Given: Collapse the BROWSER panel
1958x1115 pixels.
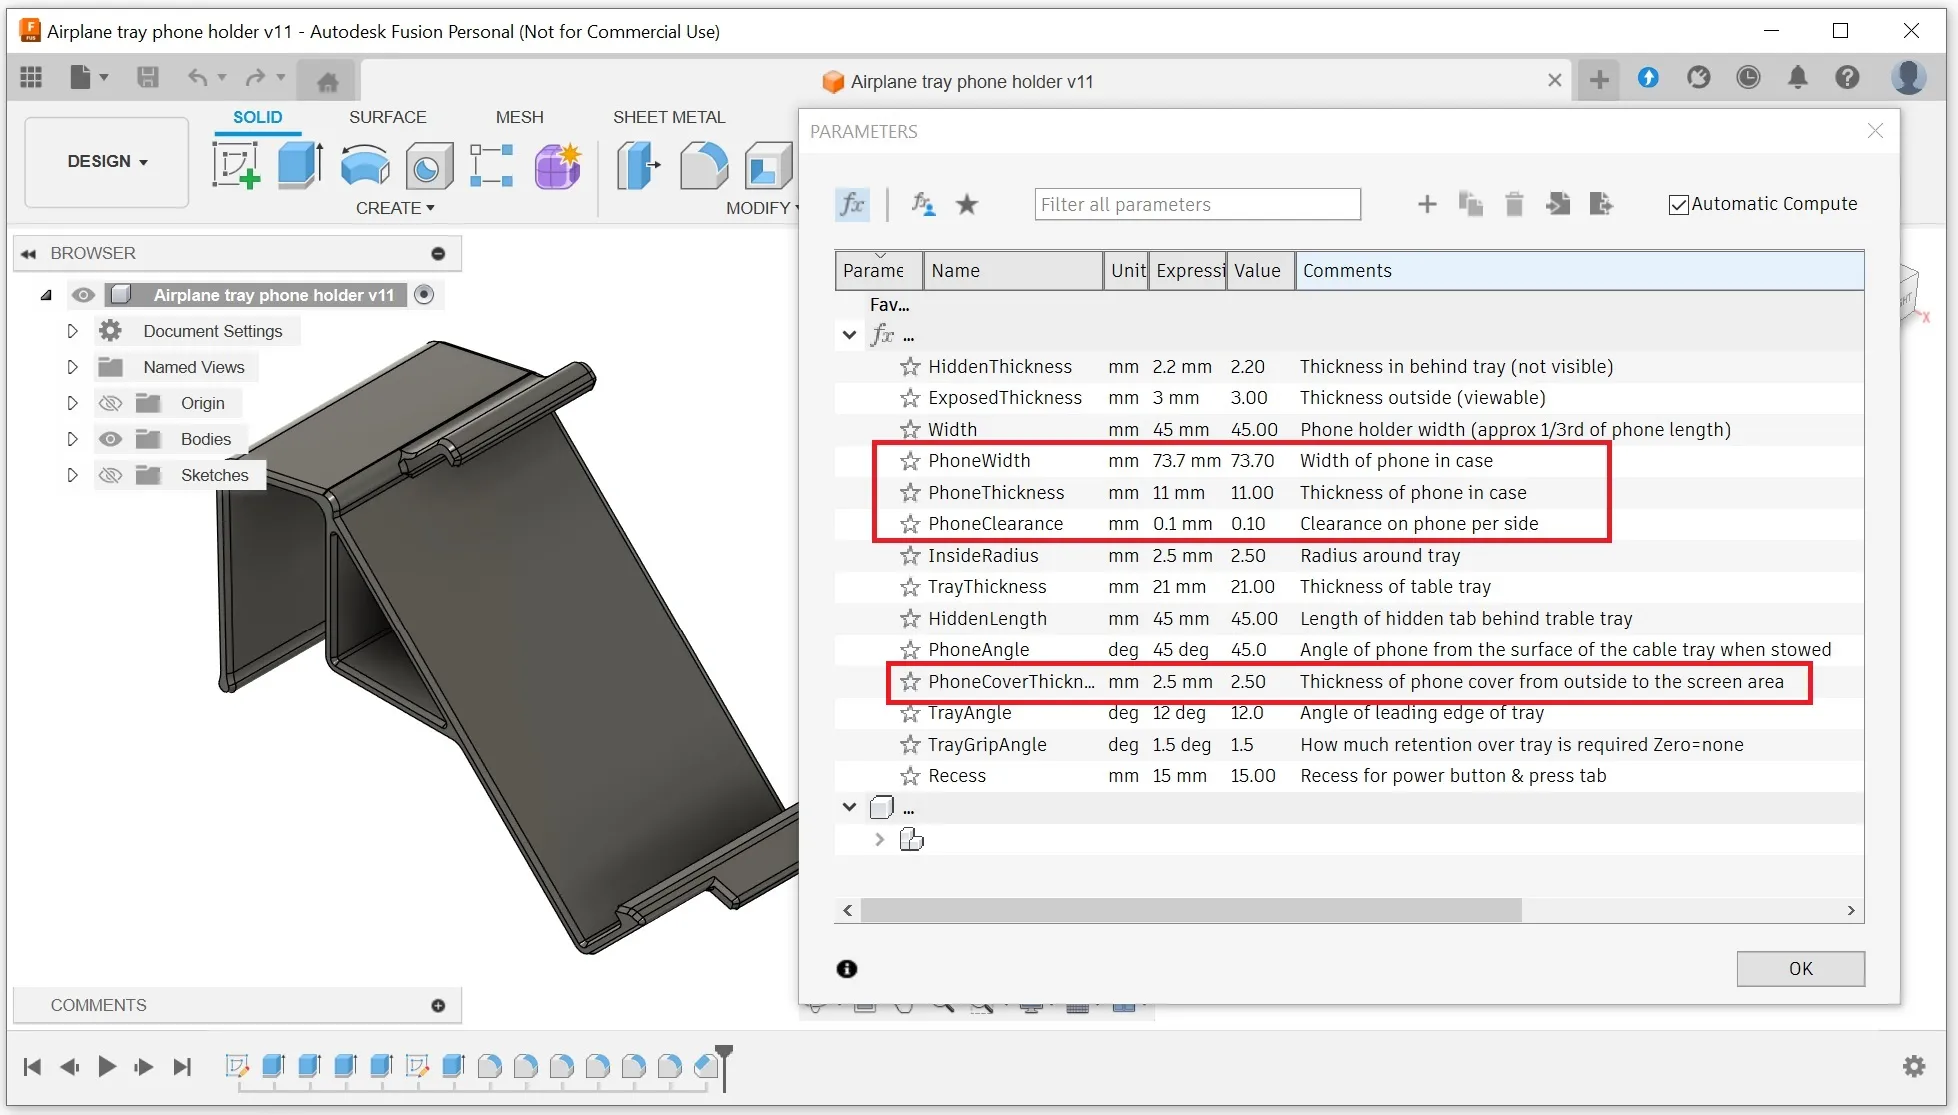Looking at the screenshot, I should click(28, 254).
